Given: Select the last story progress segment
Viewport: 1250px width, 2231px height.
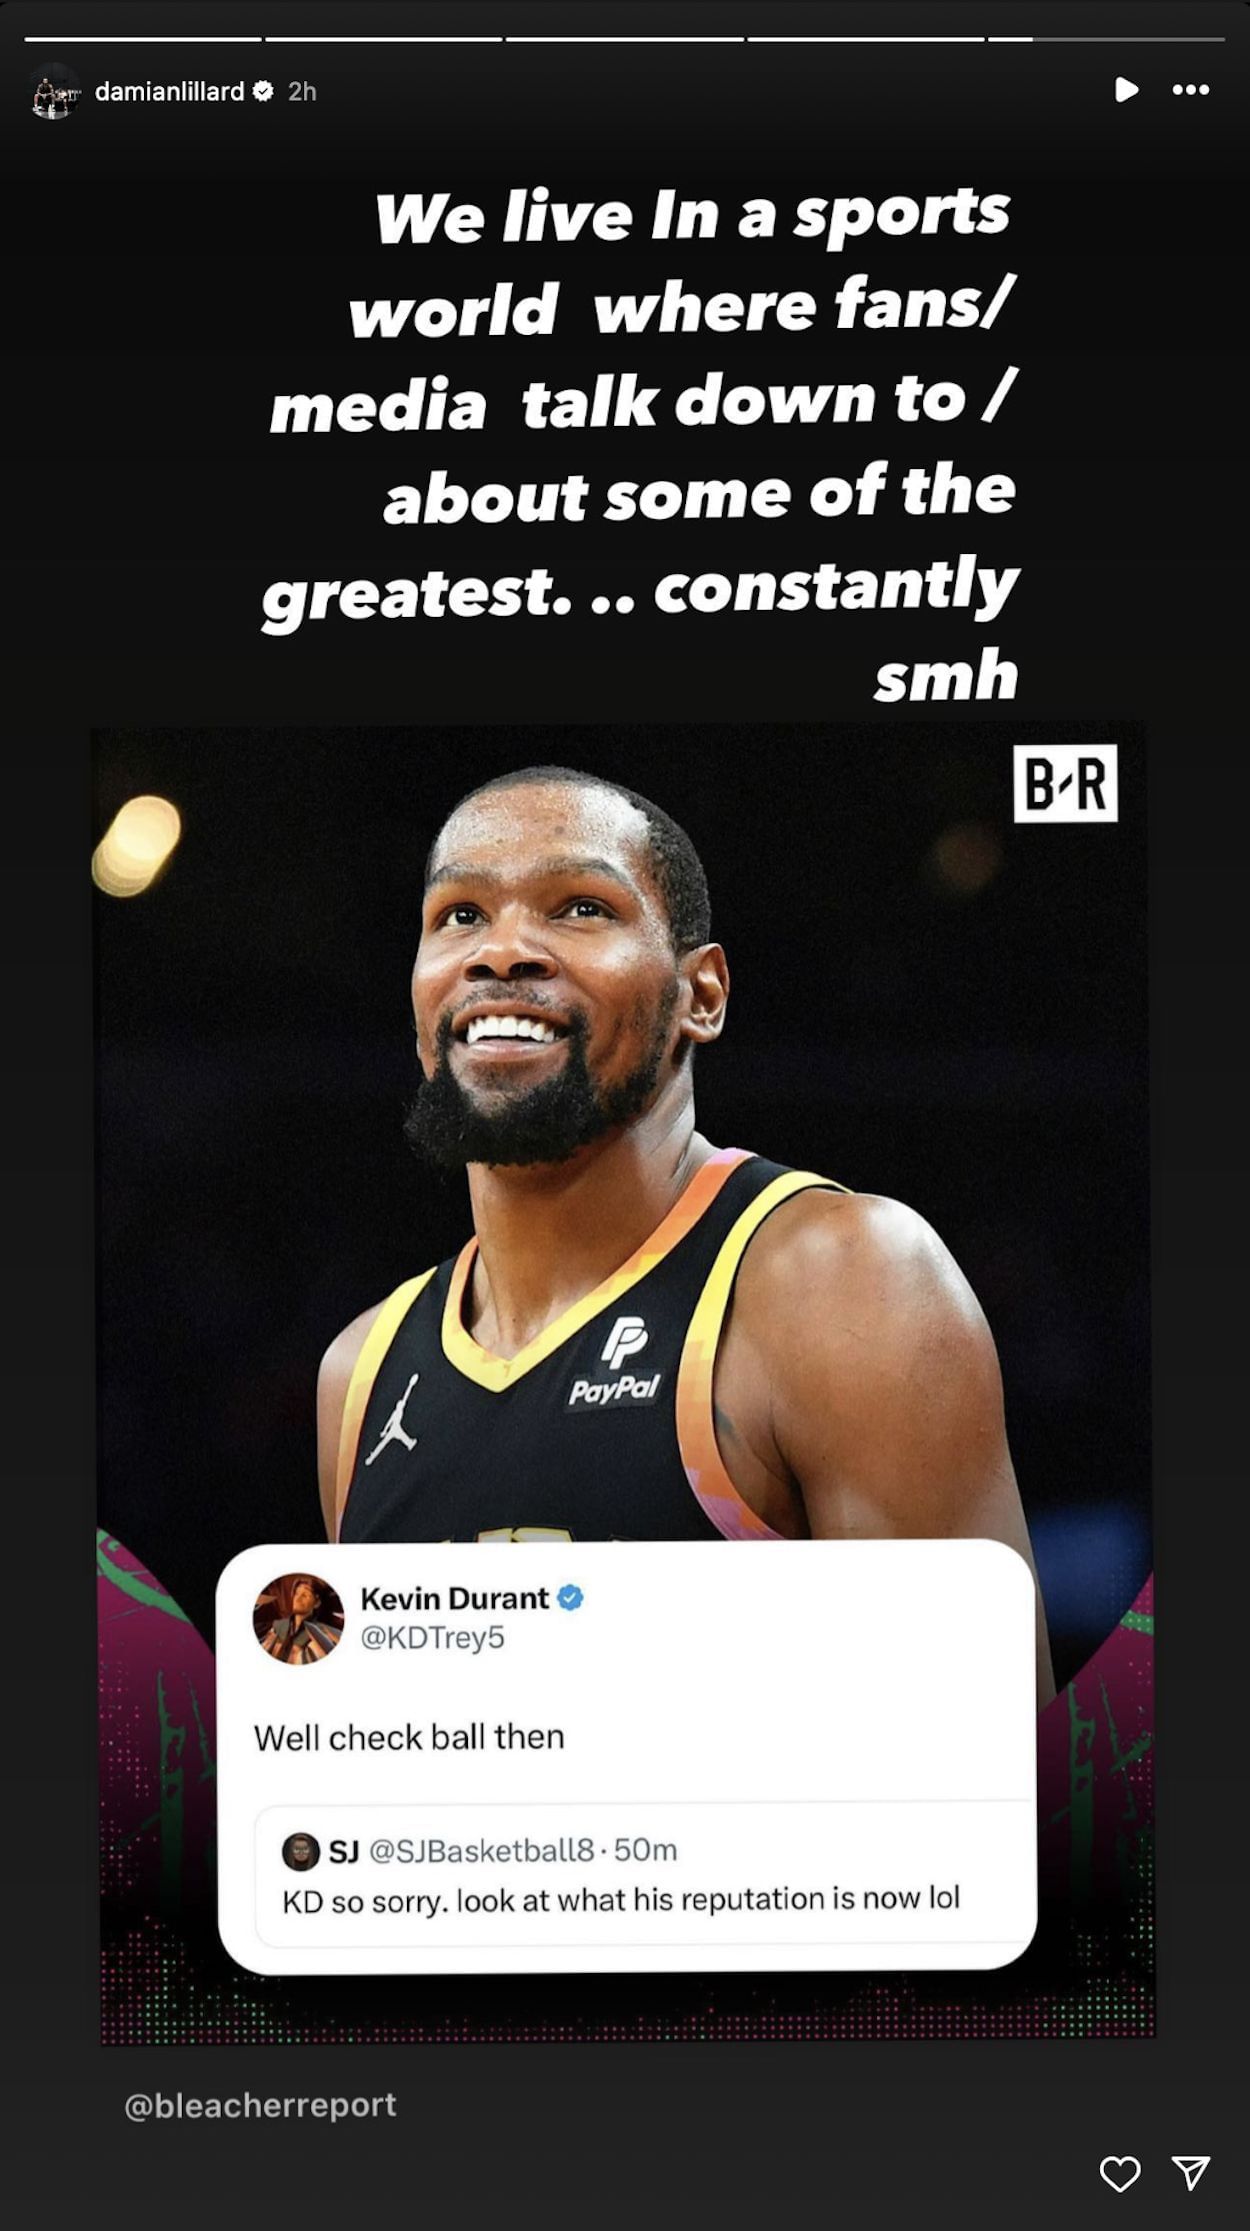Looking at the screenshot, I should pos(1107,39).
